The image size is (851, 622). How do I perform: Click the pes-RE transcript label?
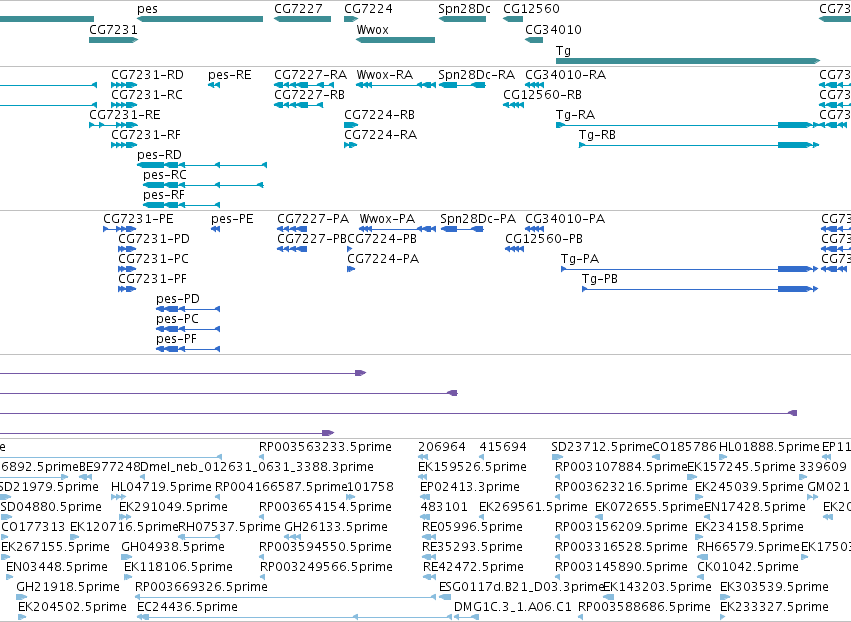pos(230,74)
